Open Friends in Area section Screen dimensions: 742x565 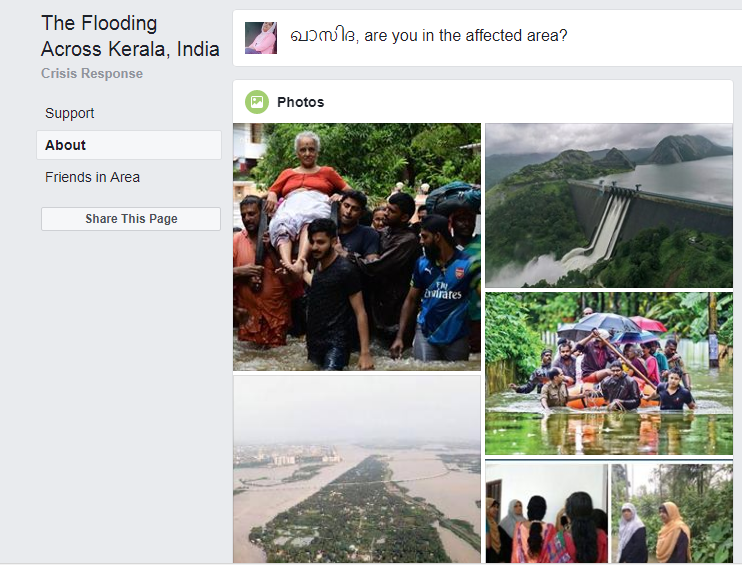coord(92,177)
